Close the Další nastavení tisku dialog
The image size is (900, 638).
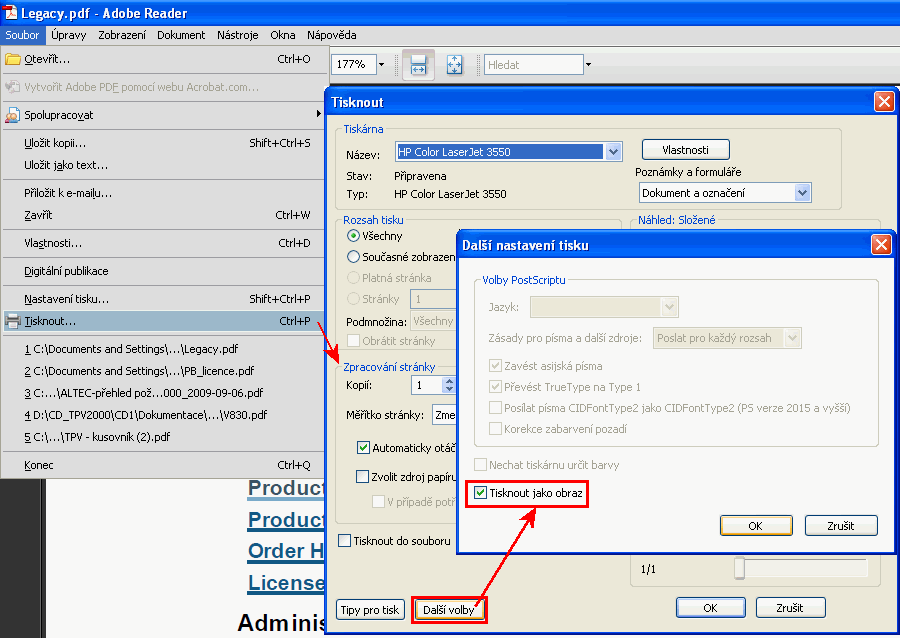[881, 245]
